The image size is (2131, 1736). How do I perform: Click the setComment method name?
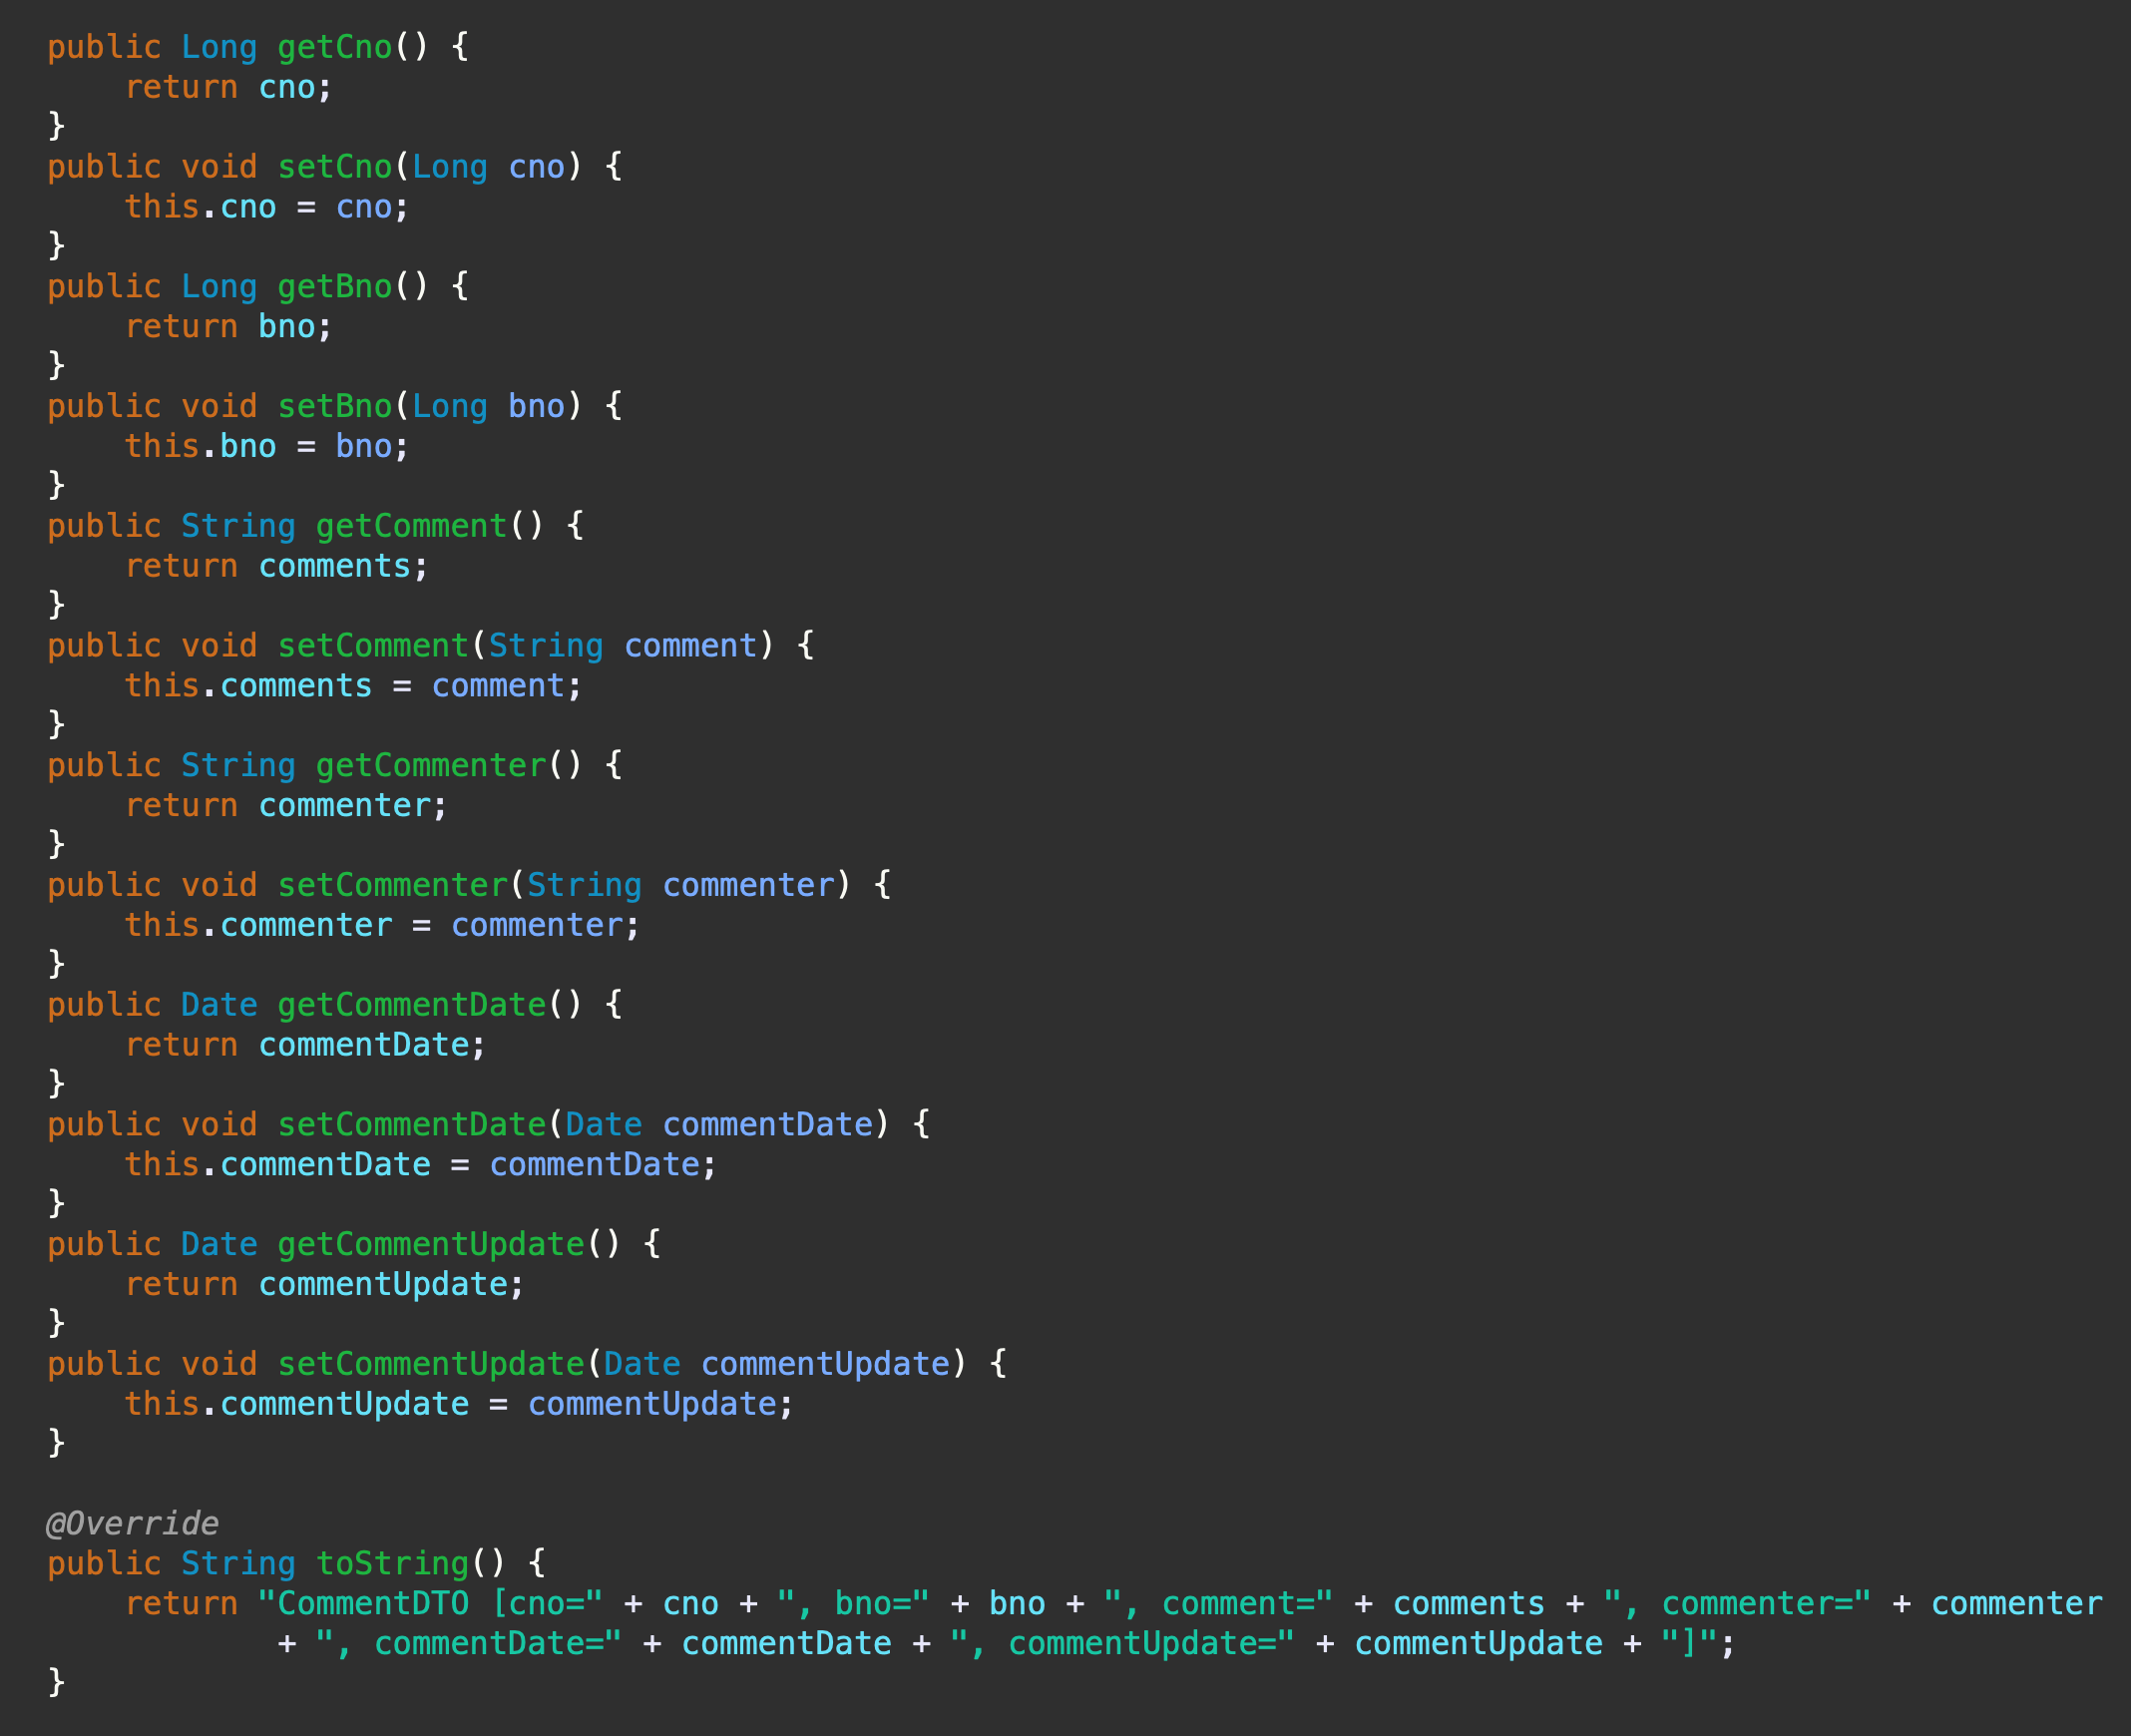point(372,646)
